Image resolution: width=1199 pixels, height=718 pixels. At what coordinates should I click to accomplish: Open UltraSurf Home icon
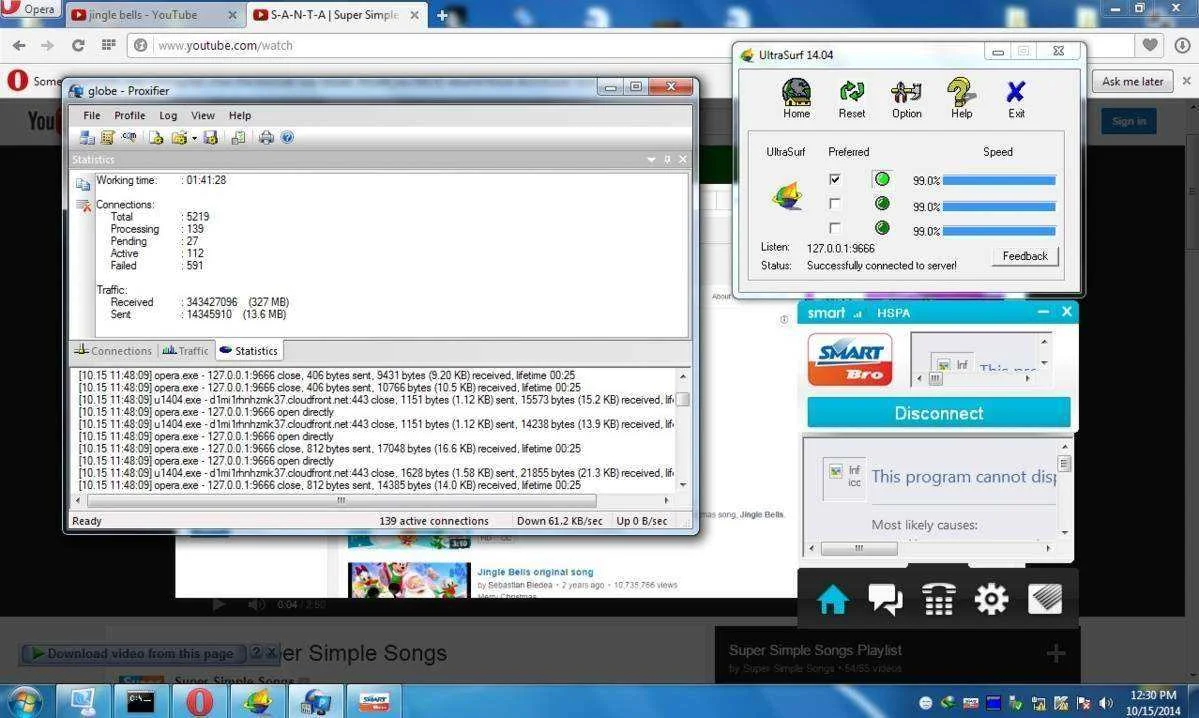(796, 99)
